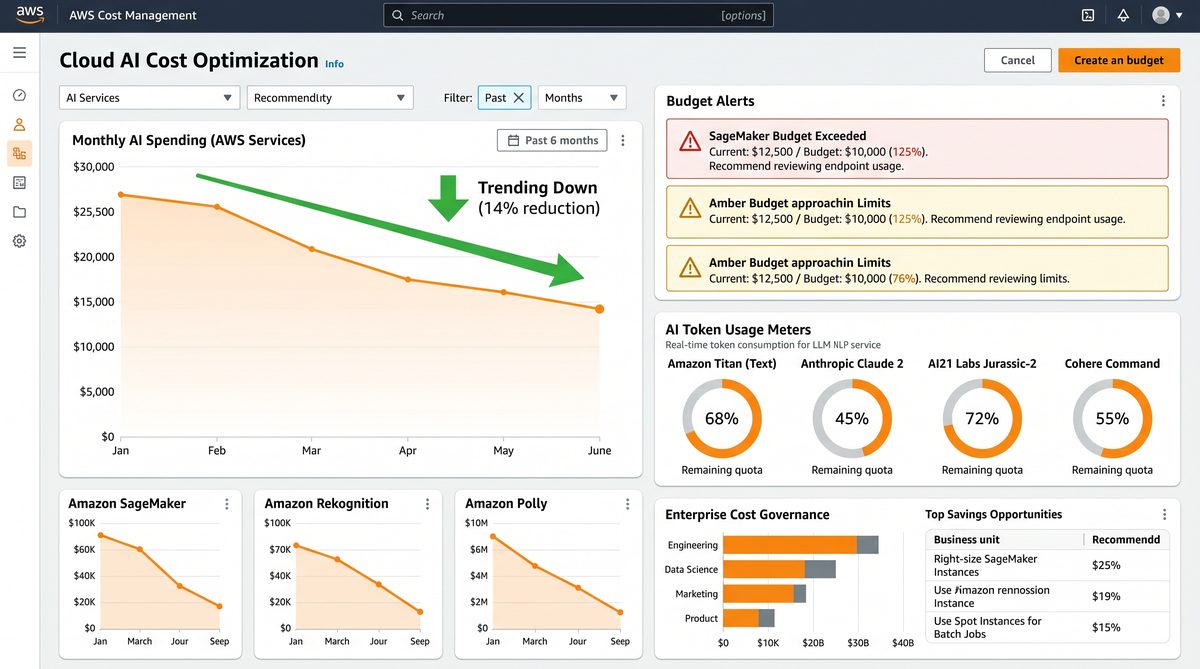Open the notifications bell icon
Image resolution: width=1200 pixels, height=669 pixels.
1123,15
